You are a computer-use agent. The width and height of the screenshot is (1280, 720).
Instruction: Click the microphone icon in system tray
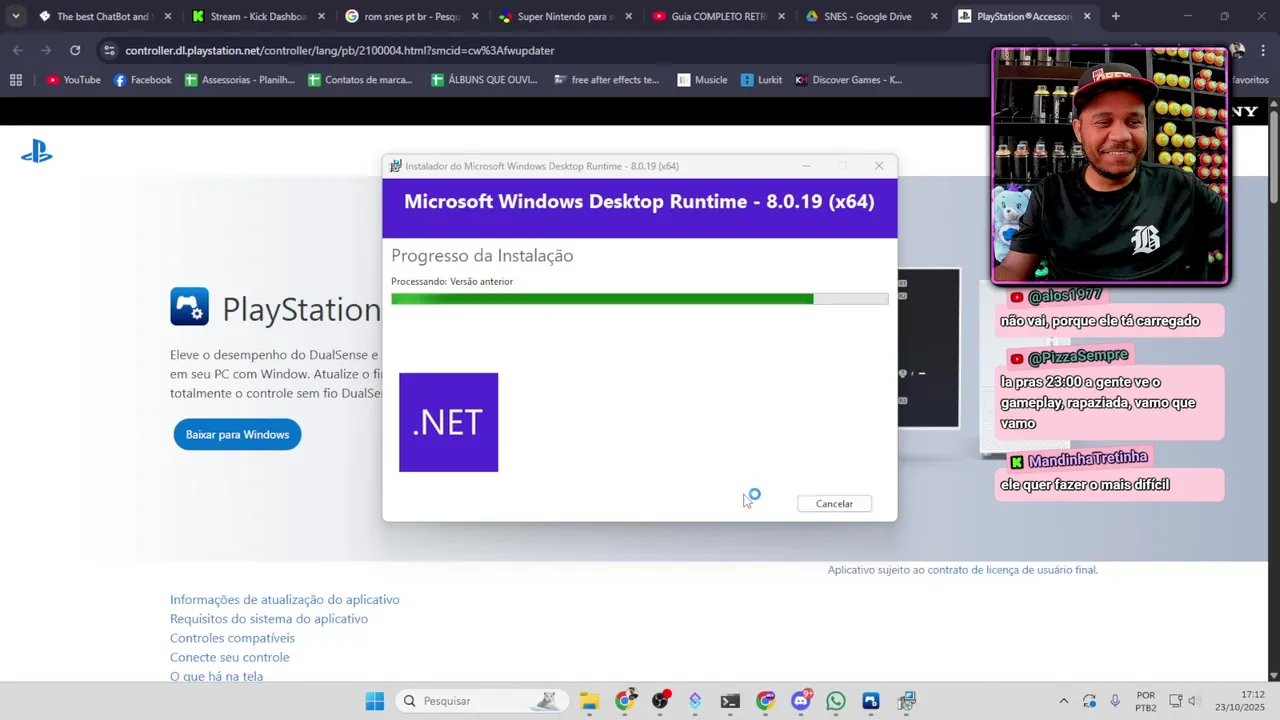pyautogui.click(x=1115, y=701)
